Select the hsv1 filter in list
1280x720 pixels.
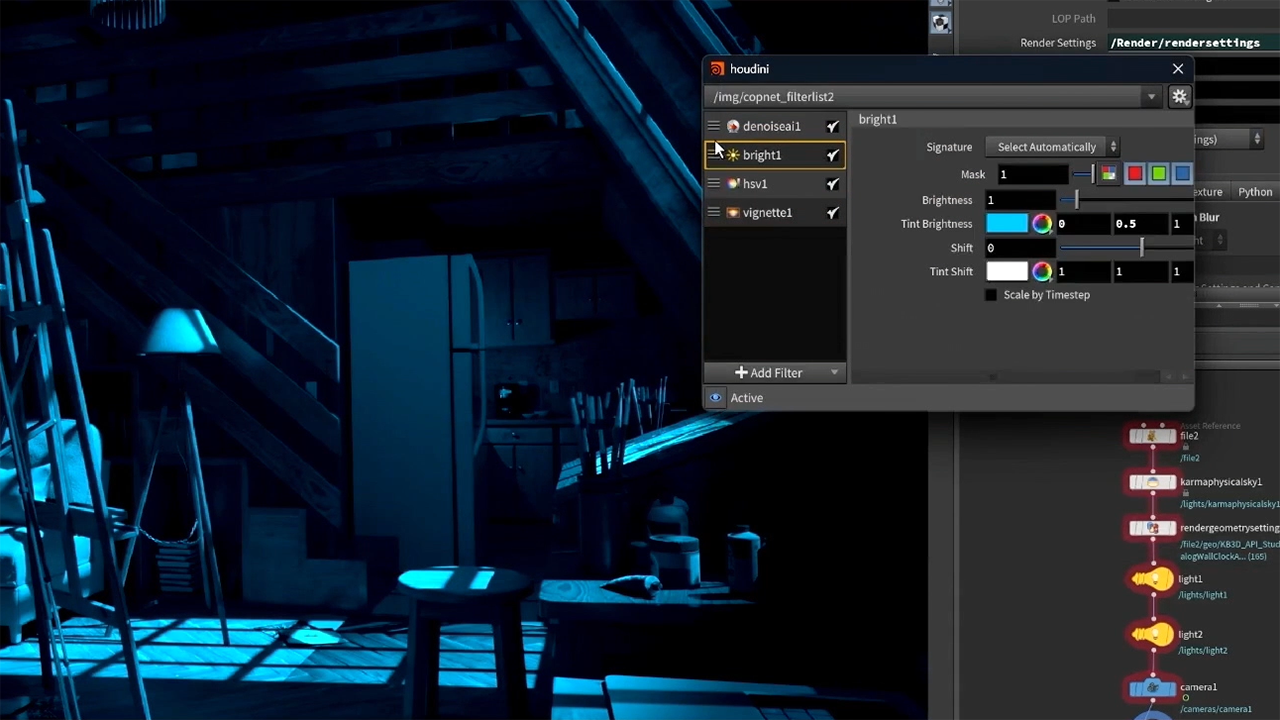point(755,184)
